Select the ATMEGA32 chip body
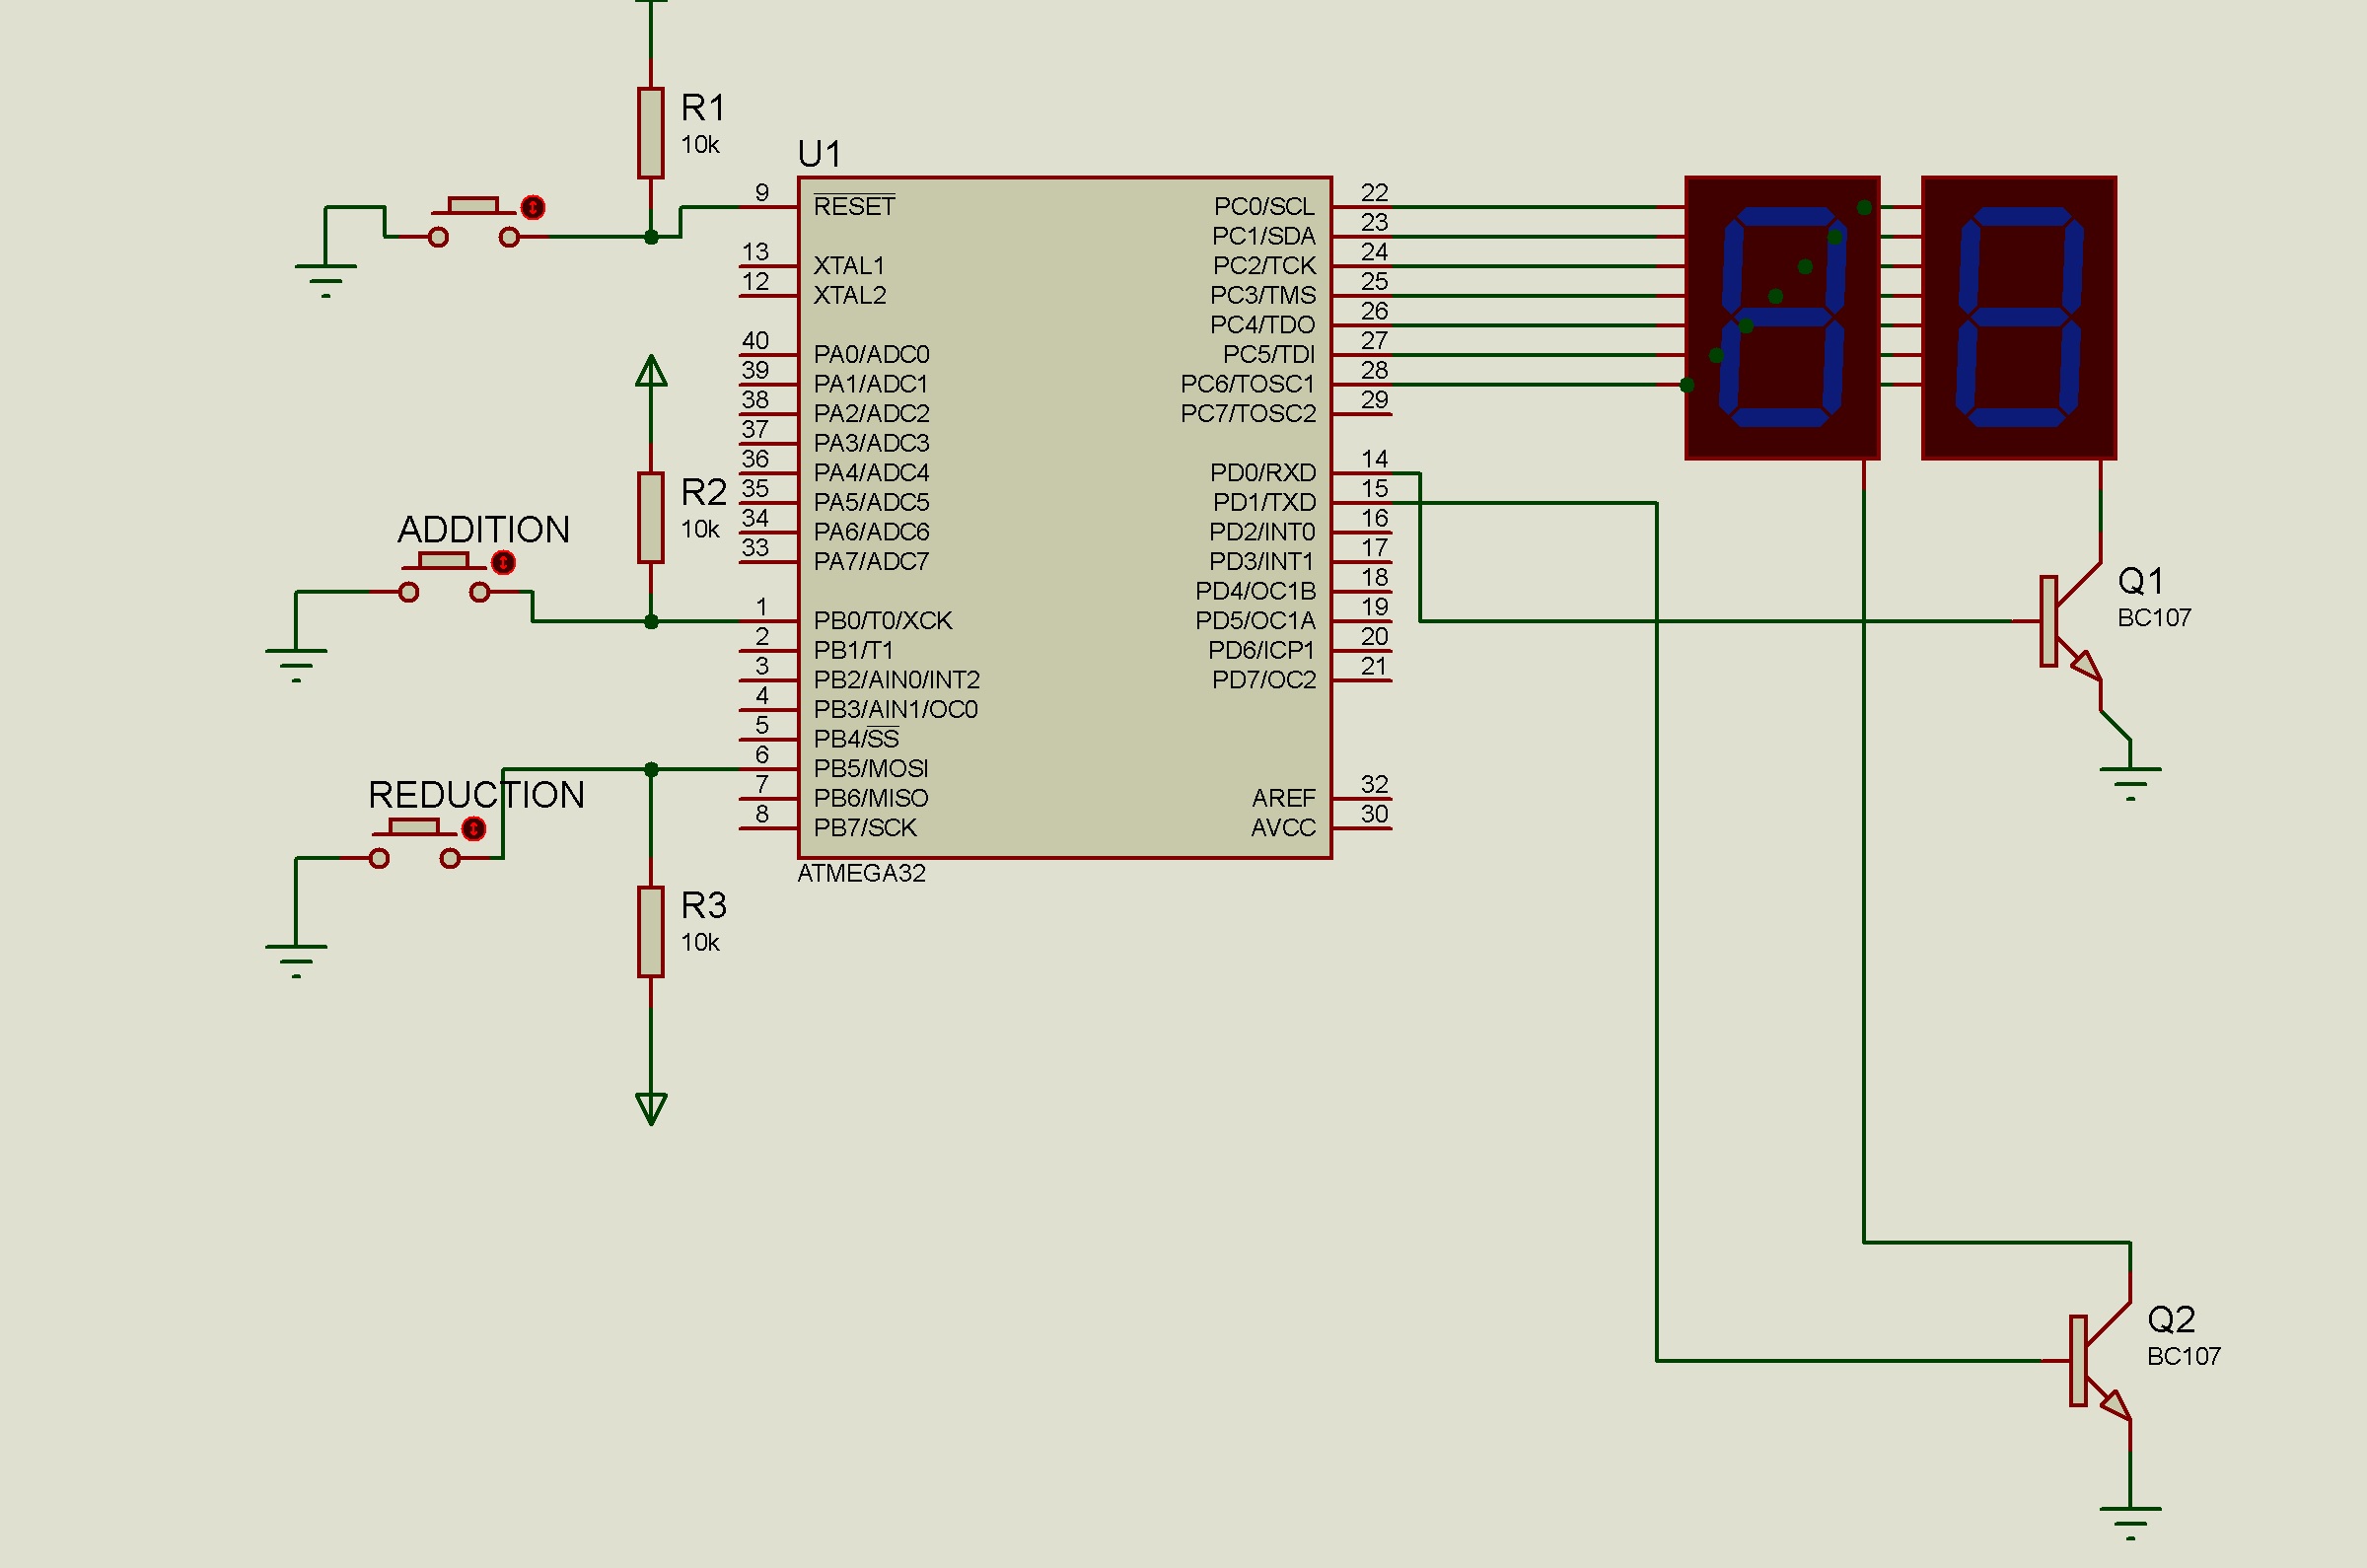 click(1064, 517)
